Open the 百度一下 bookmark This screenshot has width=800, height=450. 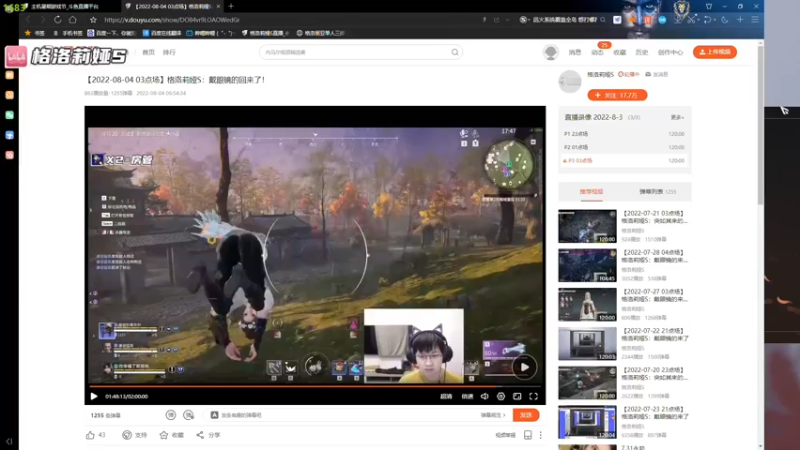point(111,33)
